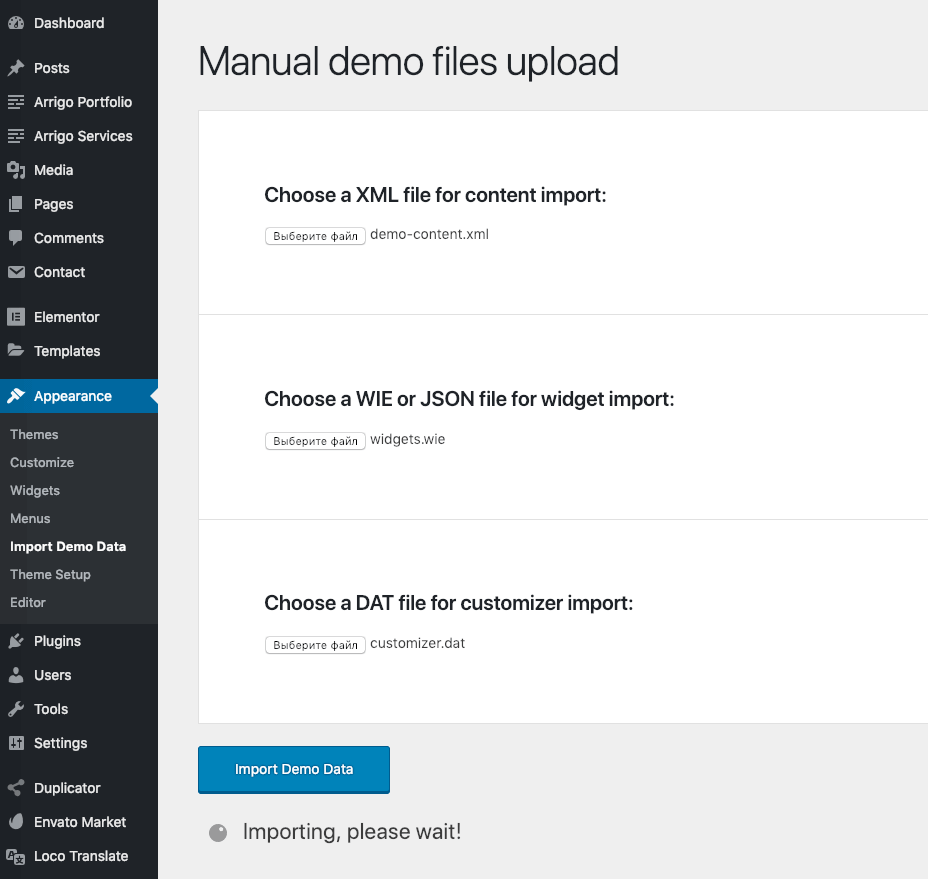This screenshot has width=928, height=879.
Task: Open Customize under Appearance
Action: pos(42,462)
